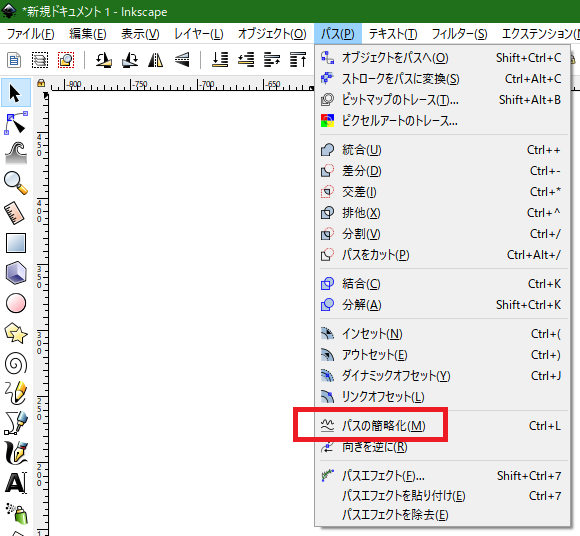The height and width of the screenshot is (536, 580).
Task: Choose ビットマップのトレース(T)...
Action: click(x=442, y=100)
